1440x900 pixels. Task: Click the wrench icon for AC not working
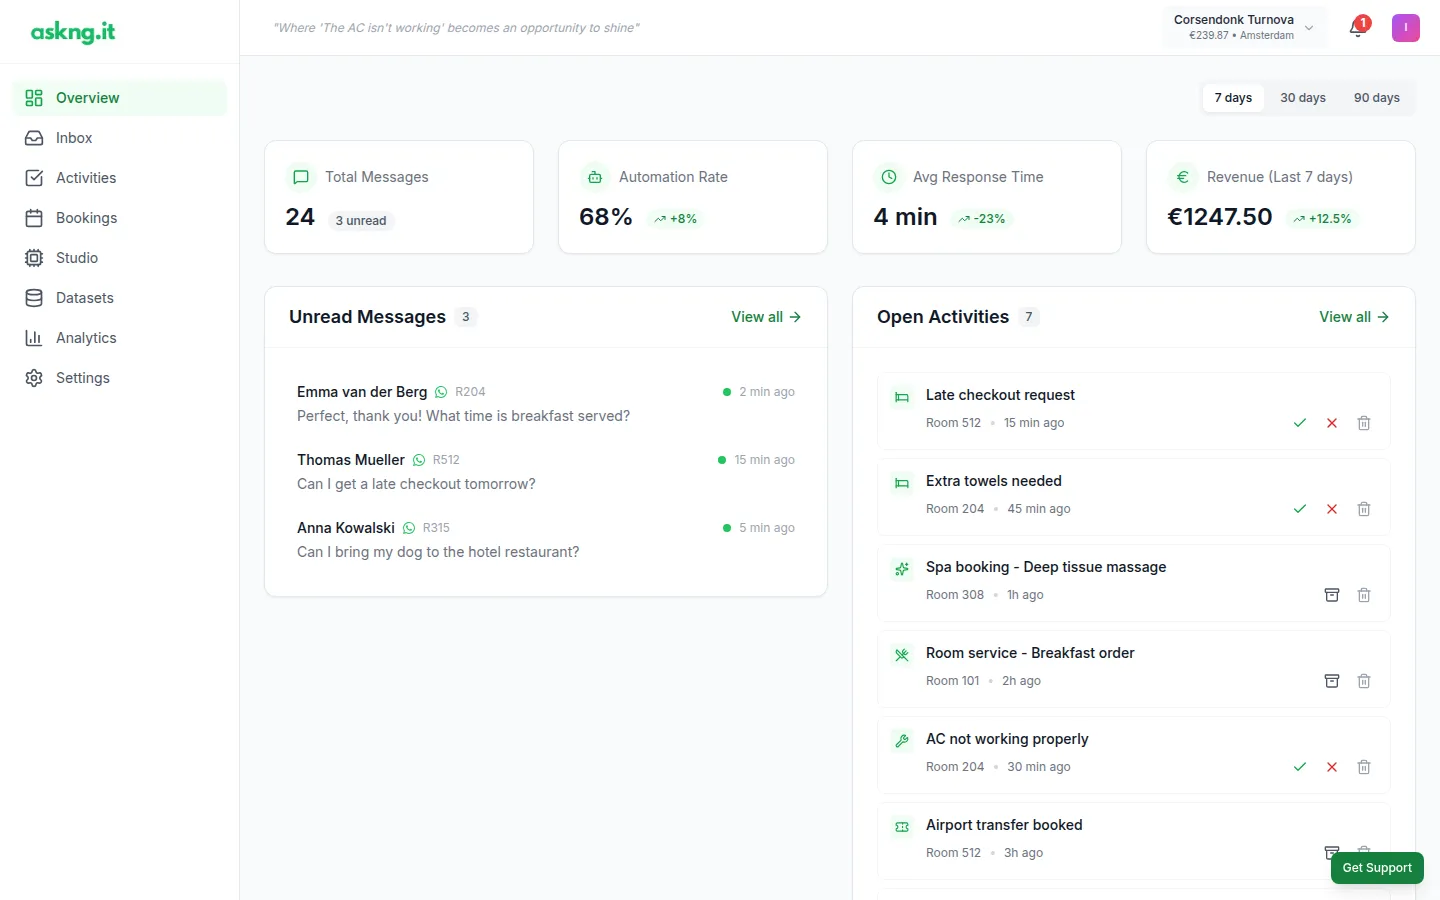[x=902, y=741]
